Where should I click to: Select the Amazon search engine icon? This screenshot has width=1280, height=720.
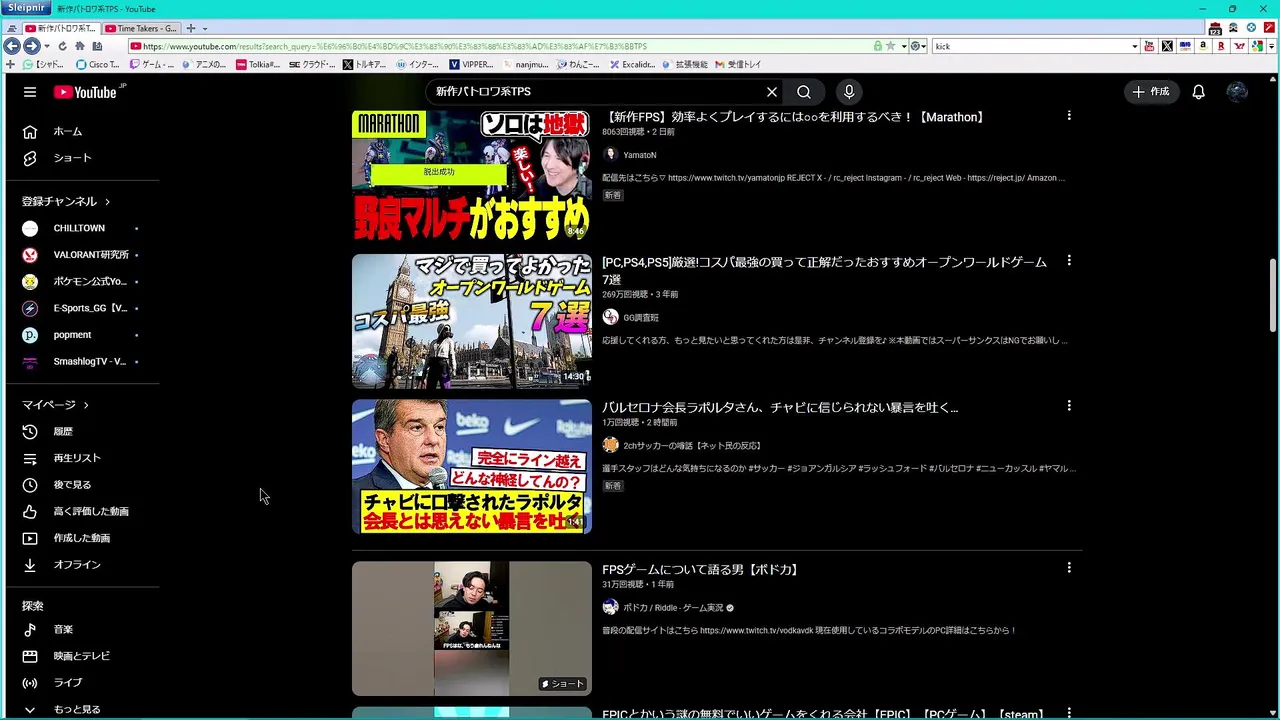coord(1203,46)
